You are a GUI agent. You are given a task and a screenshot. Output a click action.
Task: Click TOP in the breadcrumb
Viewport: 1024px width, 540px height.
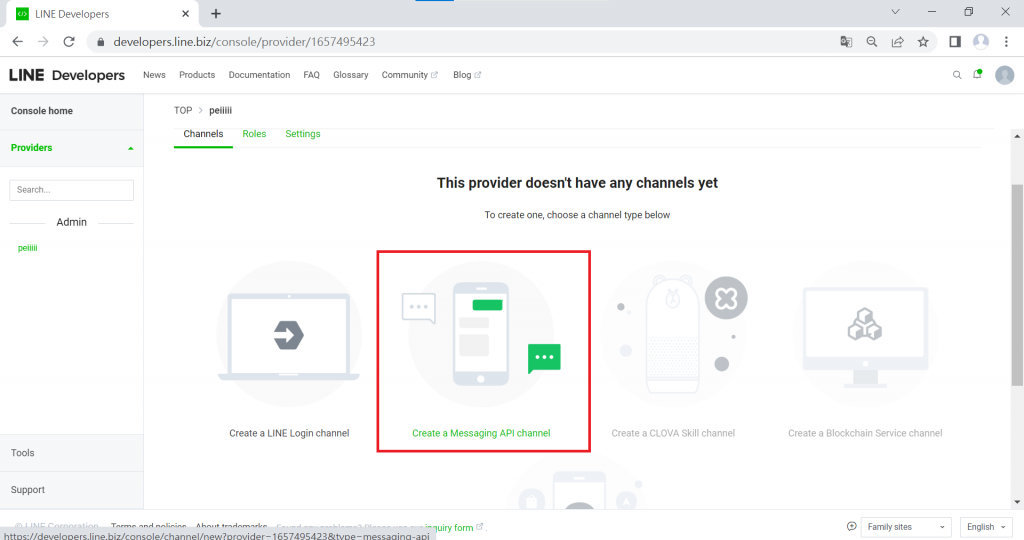pyautogui.click(x=183, y=110)
